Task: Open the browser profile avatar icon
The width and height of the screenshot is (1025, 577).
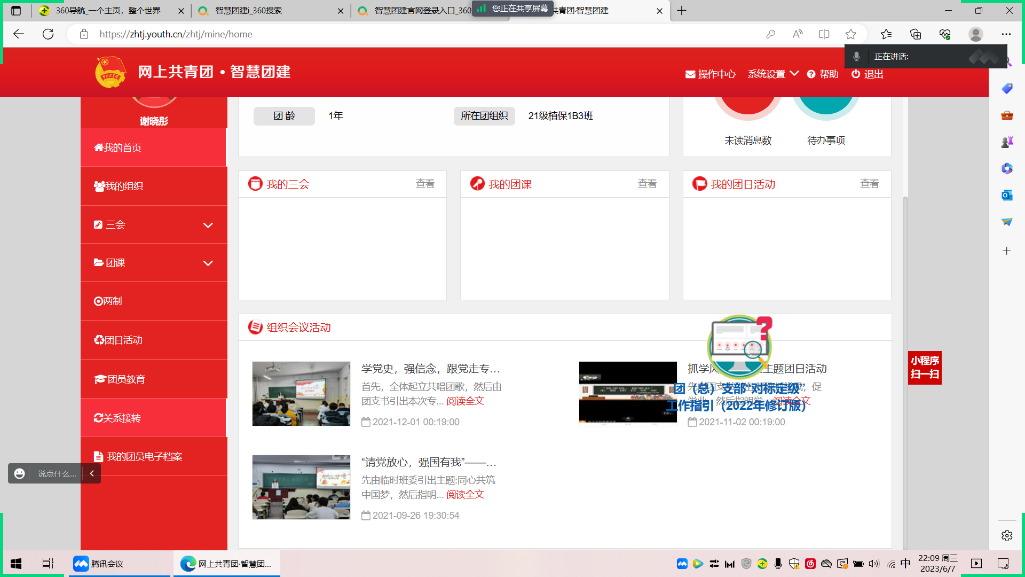Action: pos(975,34)
